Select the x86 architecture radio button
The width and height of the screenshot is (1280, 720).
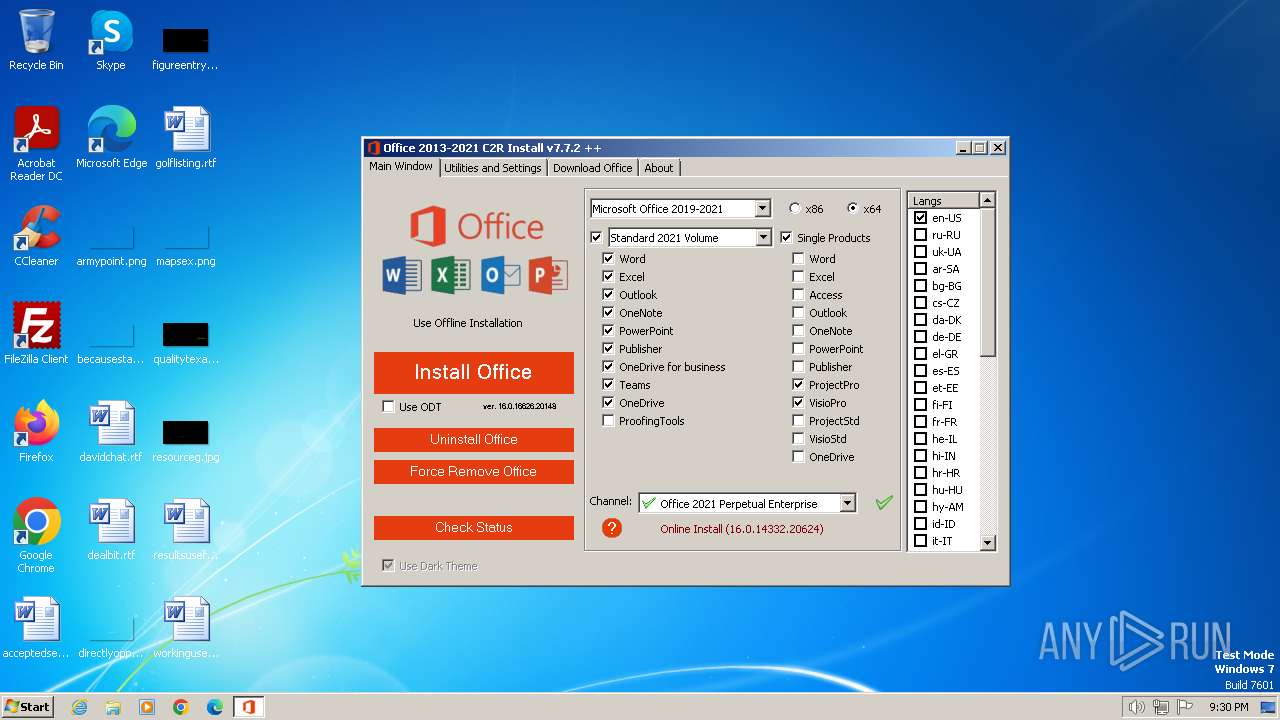click(795, 208)
